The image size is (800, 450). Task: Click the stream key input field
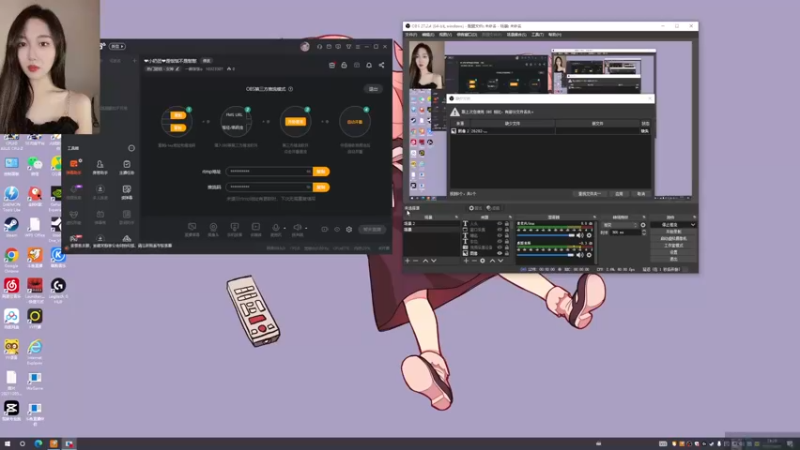pyautogui.click(x=269, y=187)
